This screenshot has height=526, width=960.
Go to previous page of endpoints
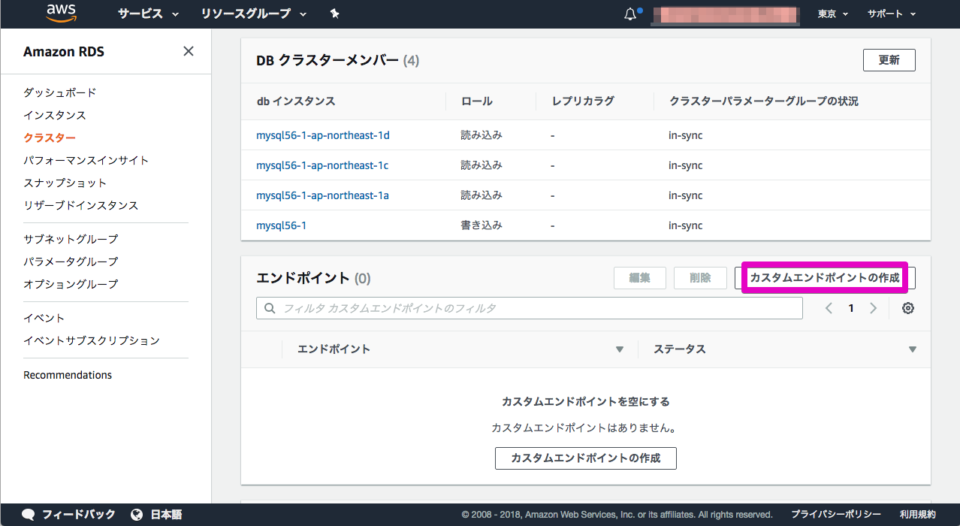pos(828,308)
